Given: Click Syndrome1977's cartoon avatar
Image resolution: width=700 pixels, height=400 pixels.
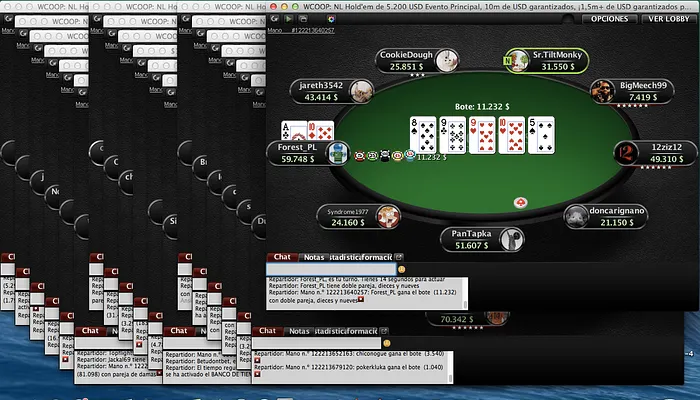Looking at the screenshot, I should tap(388, 217).
